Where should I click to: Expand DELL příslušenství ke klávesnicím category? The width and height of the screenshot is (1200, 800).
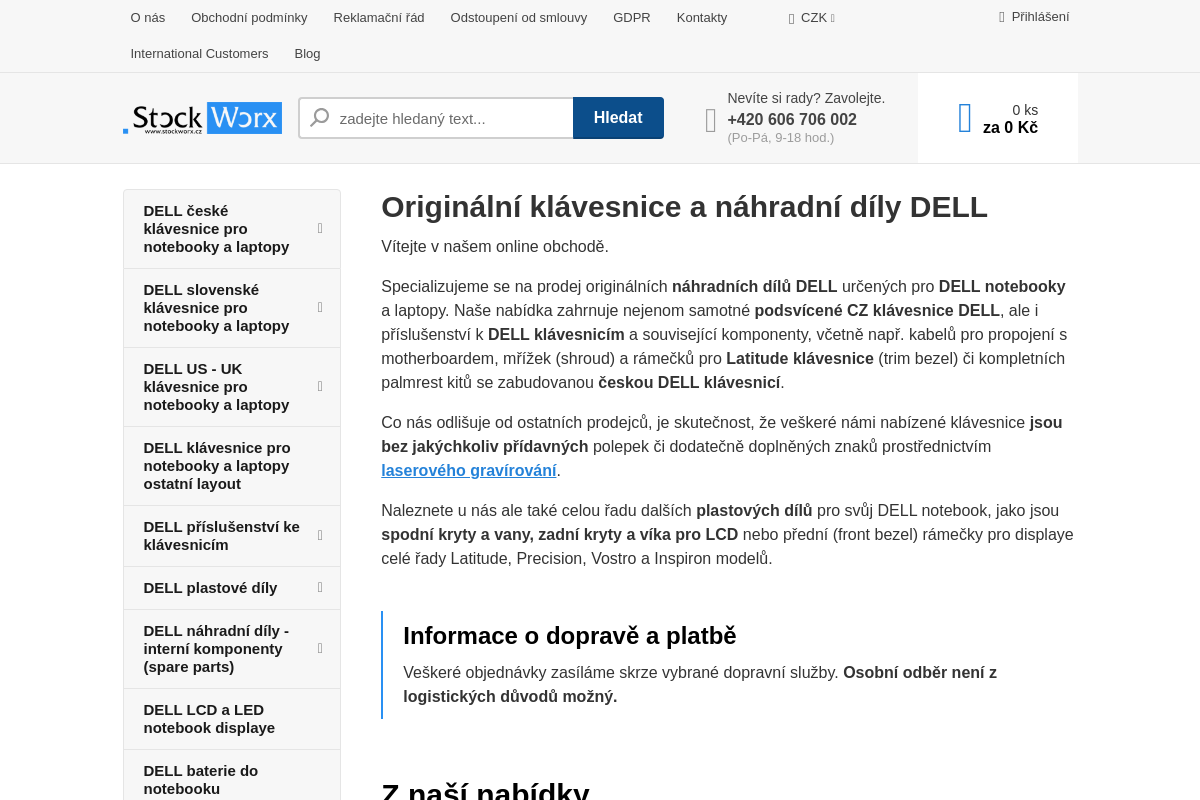pyautogui.click(x=320, y=535)
